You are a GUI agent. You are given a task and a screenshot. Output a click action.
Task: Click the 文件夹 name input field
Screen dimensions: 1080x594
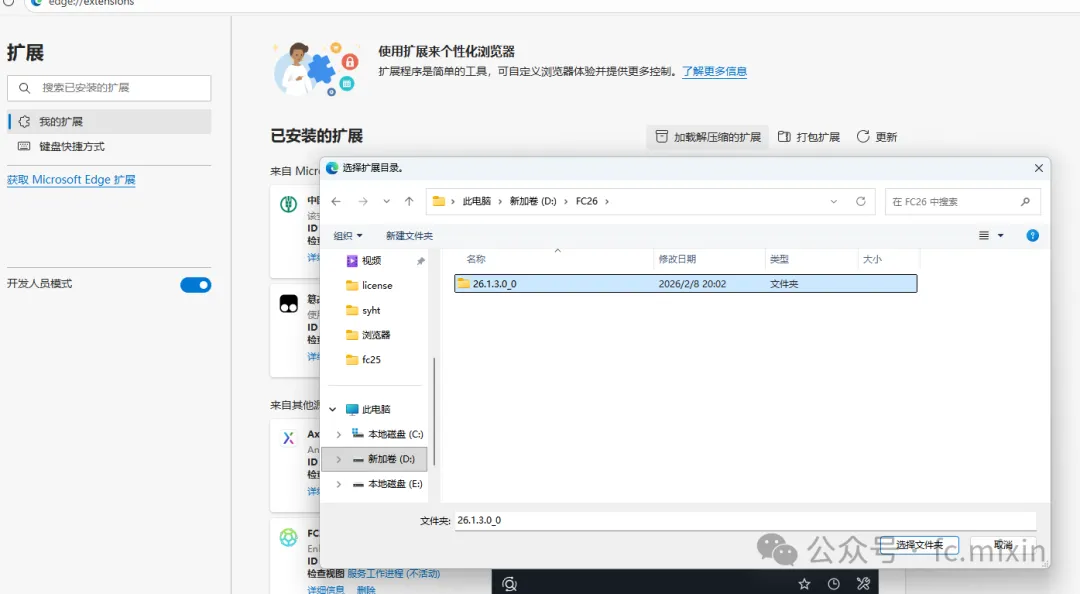[x=745, y=520]
